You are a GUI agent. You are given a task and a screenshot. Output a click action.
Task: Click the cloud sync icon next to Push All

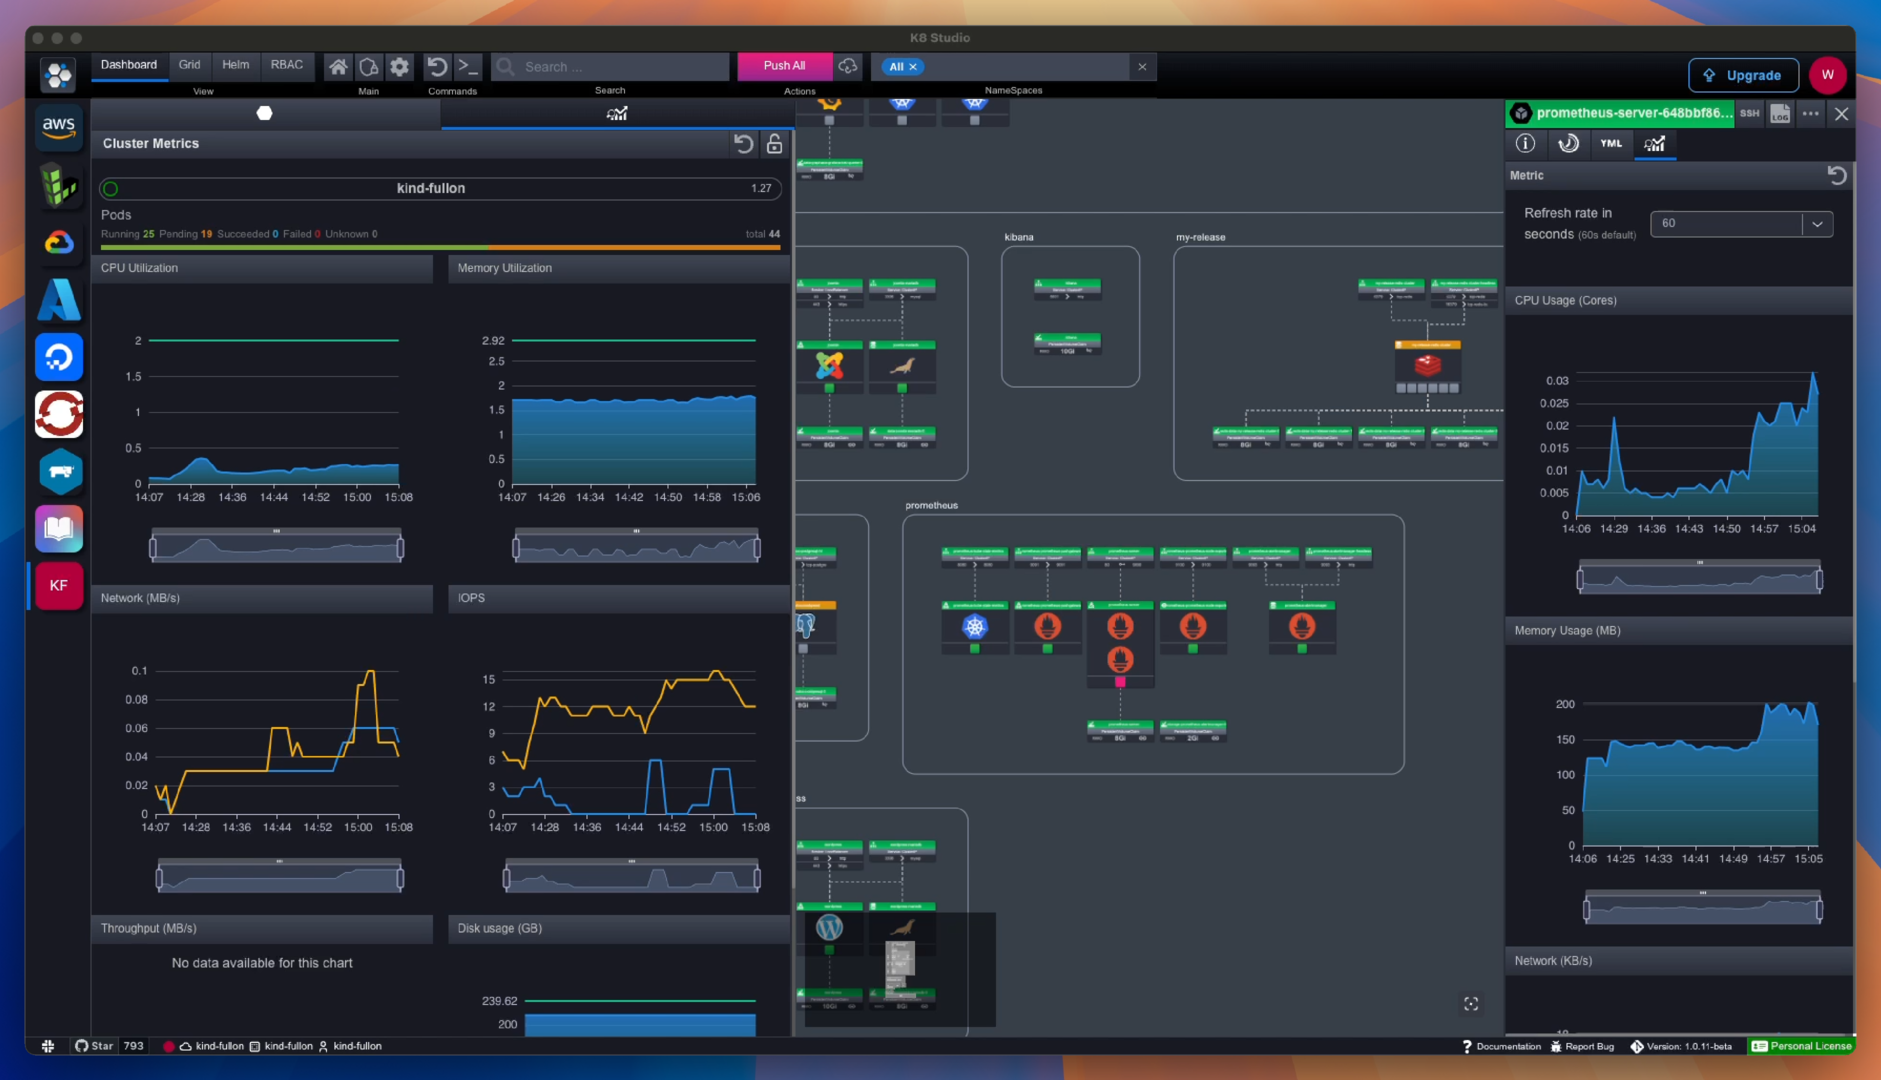(848, 66)
